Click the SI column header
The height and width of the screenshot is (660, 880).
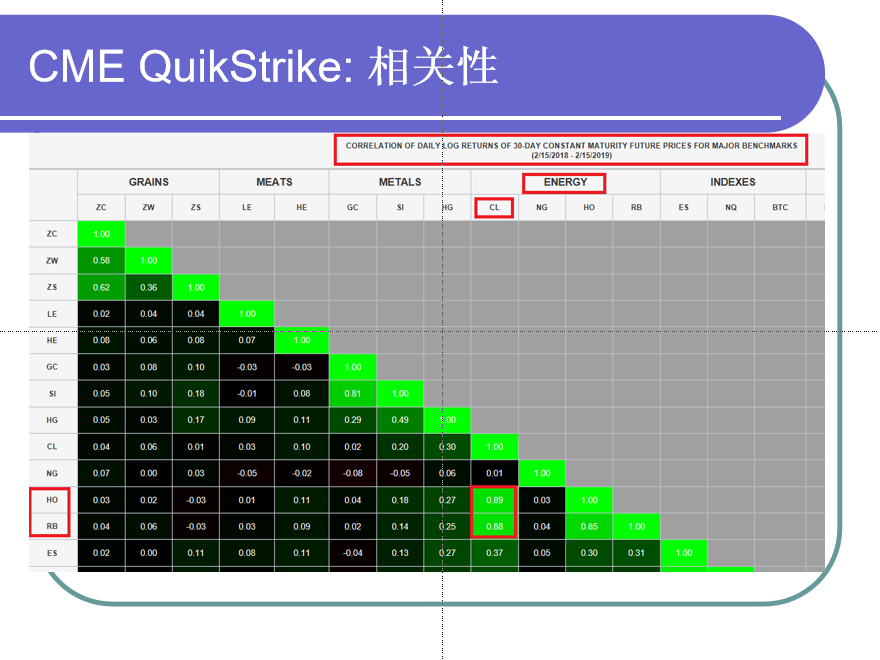click(x=400, y=207)
